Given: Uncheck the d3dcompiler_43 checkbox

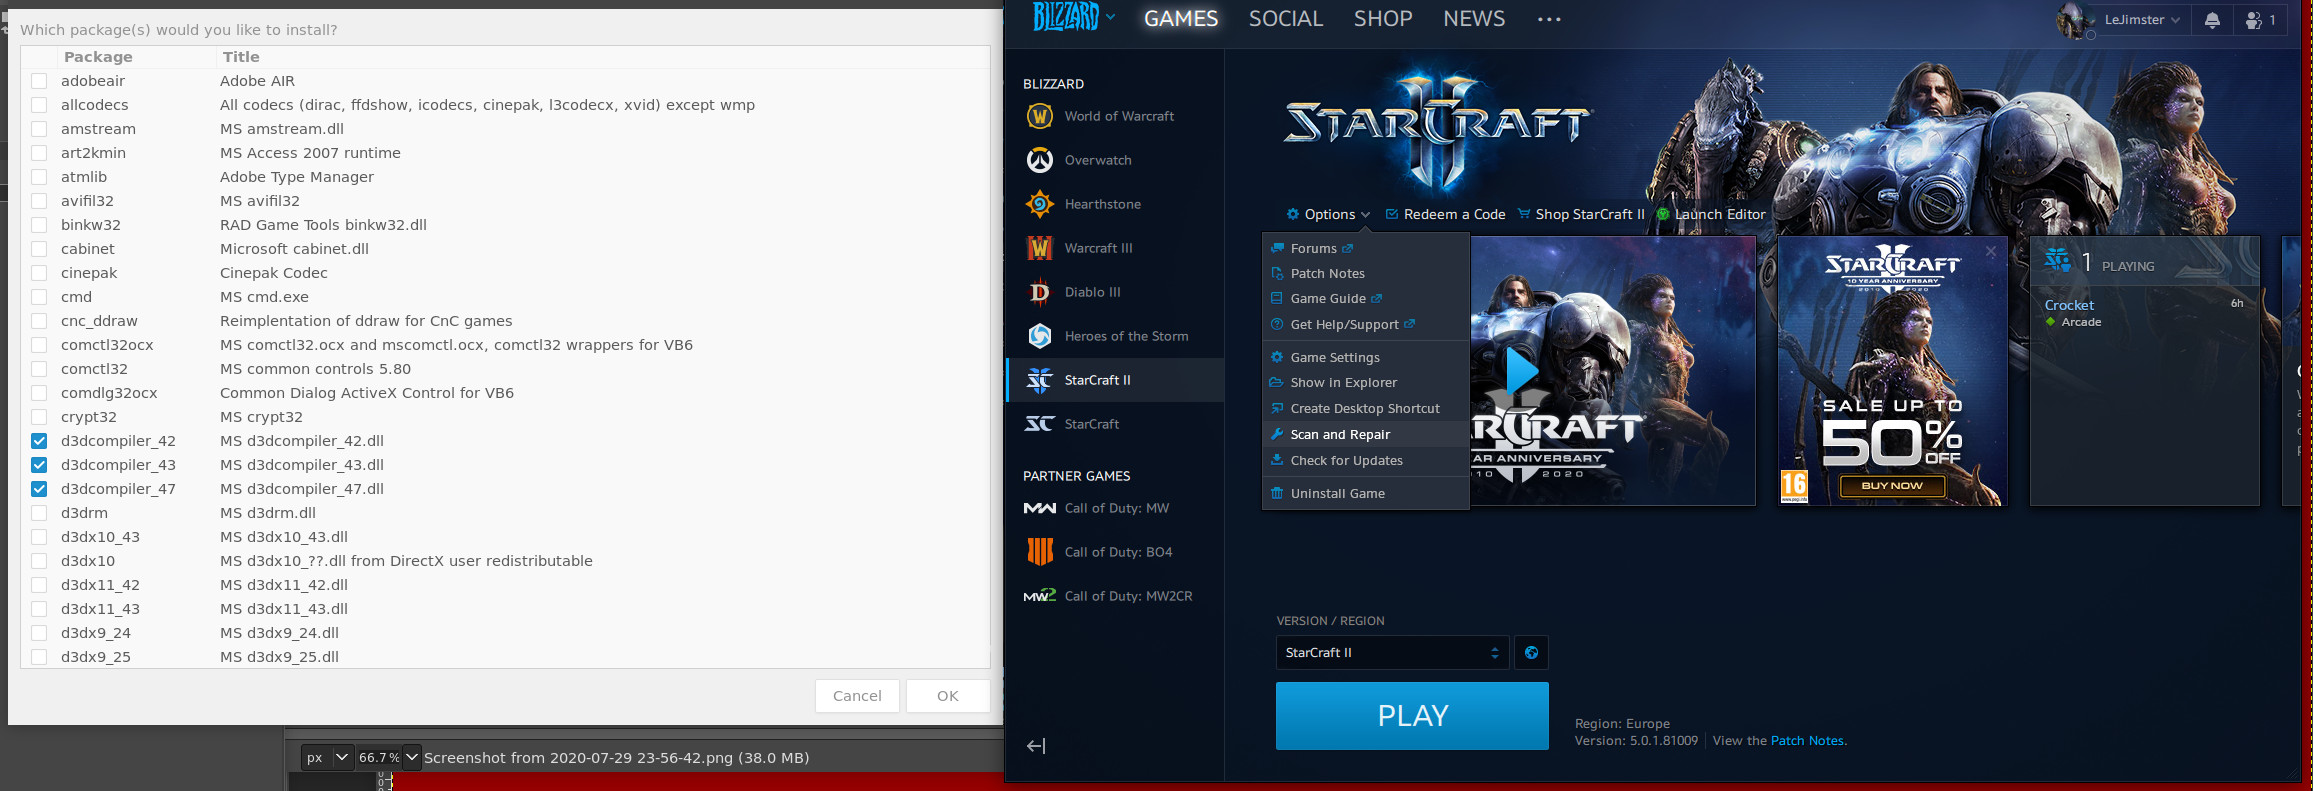Looking at the screenshot, I should click(39, 465).
